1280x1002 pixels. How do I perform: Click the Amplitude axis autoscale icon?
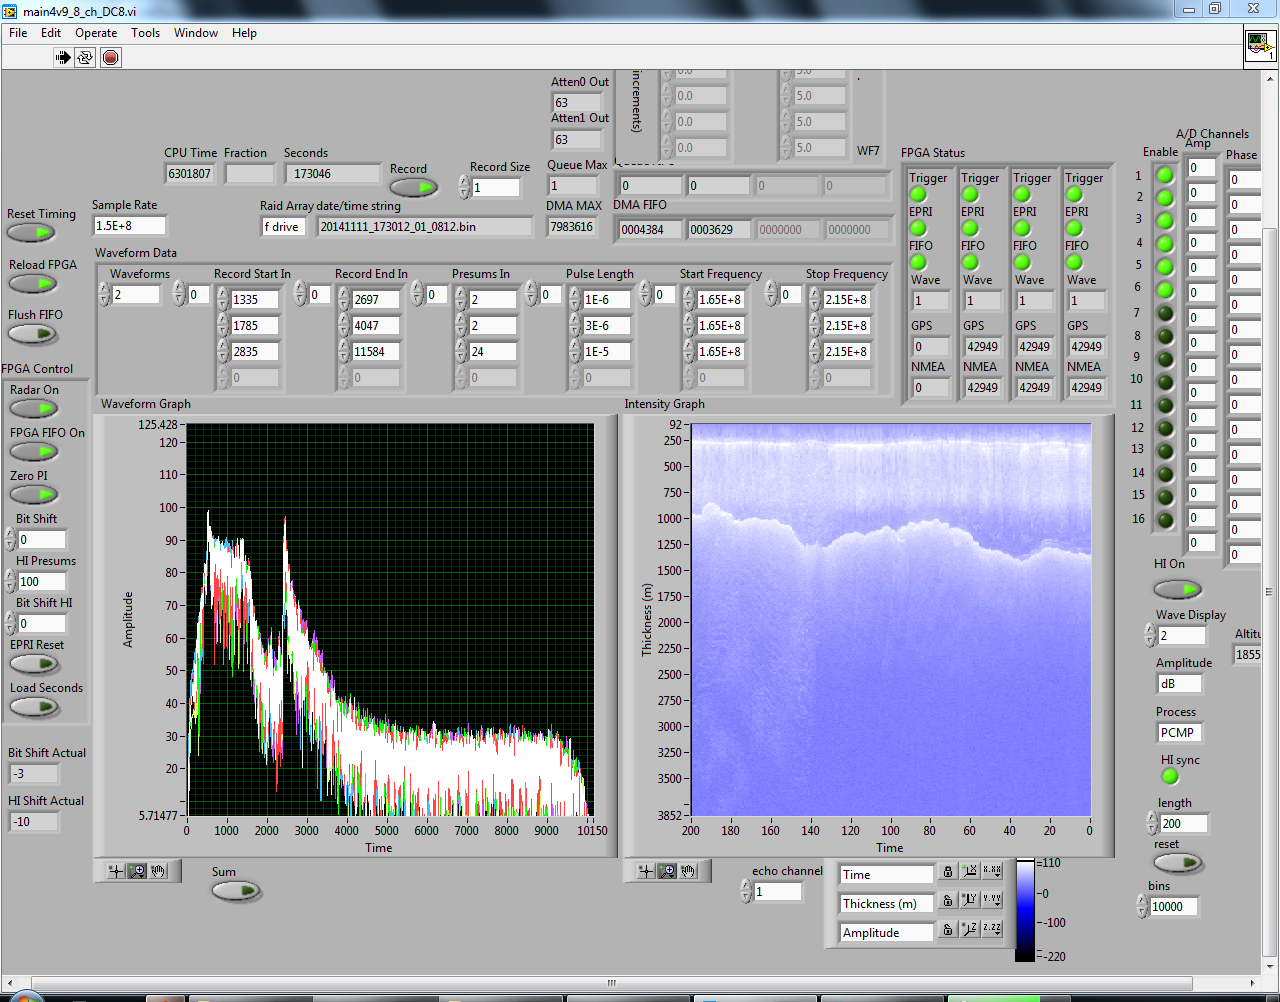coord(969,931)
